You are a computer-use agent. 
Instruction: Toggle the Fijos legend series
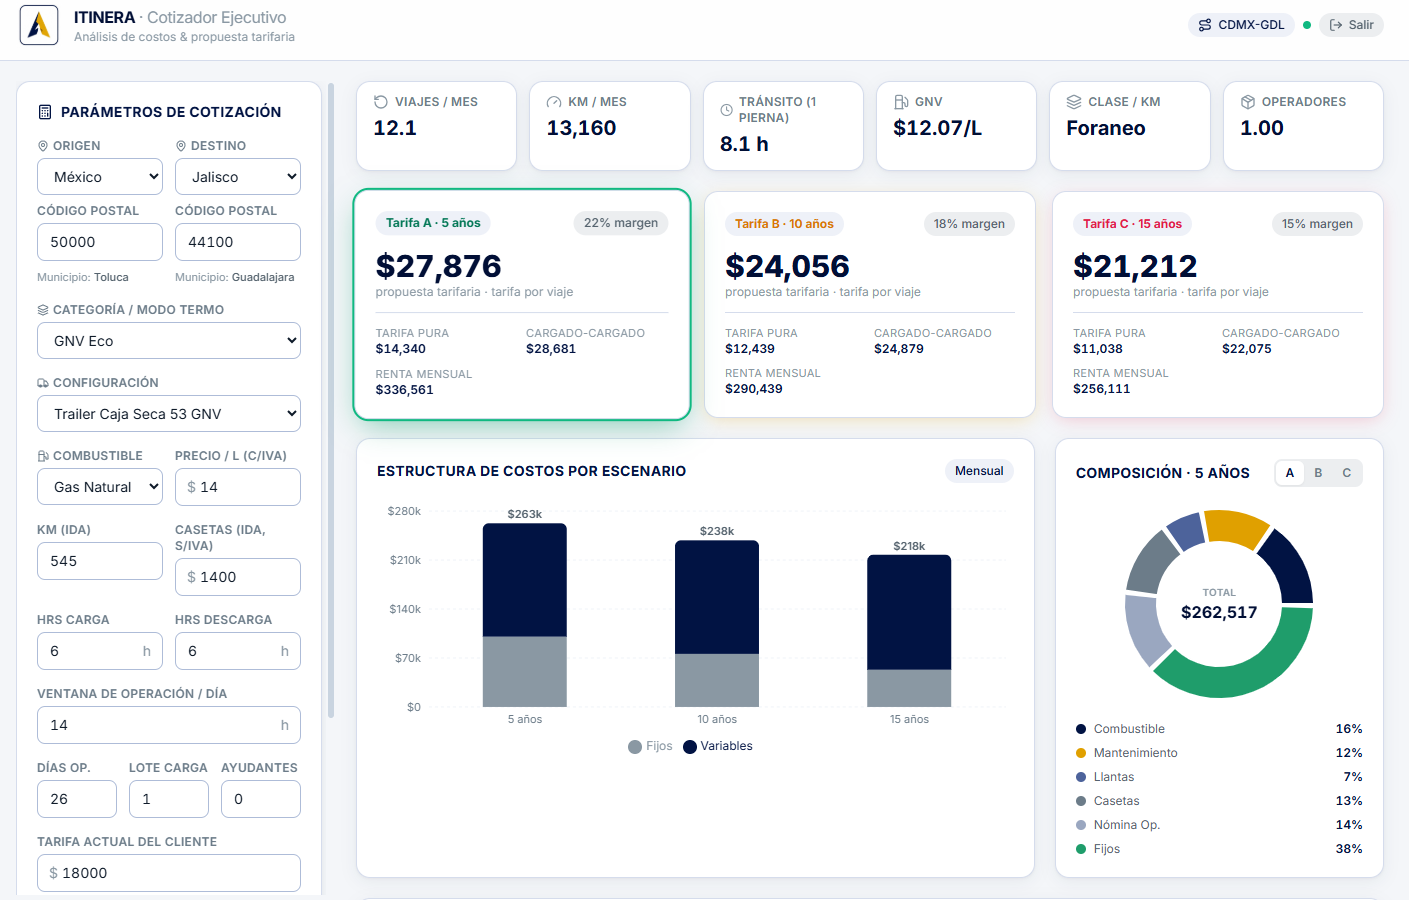[650, 746]
